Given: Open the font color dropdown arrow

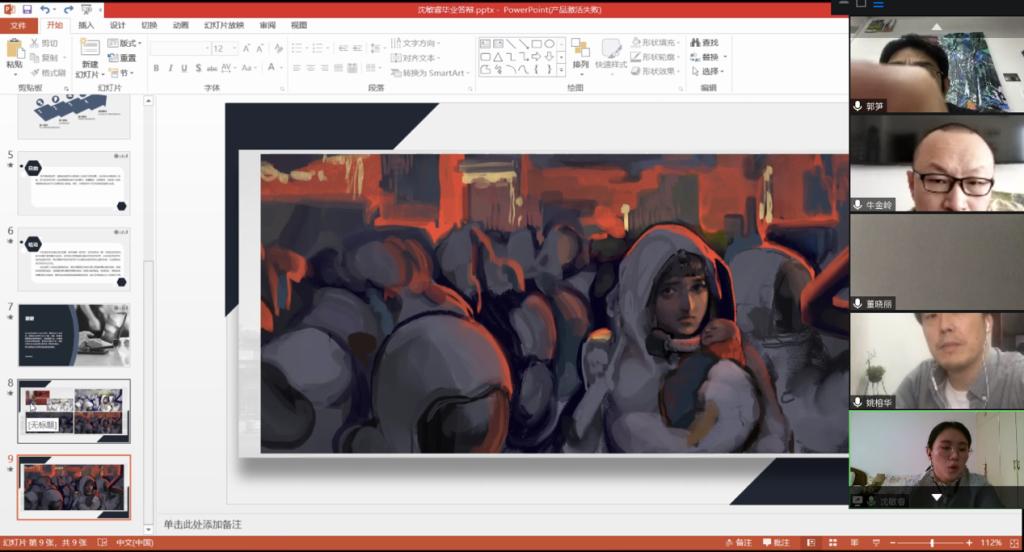Looking at the screenshot, I should [281, 68].
